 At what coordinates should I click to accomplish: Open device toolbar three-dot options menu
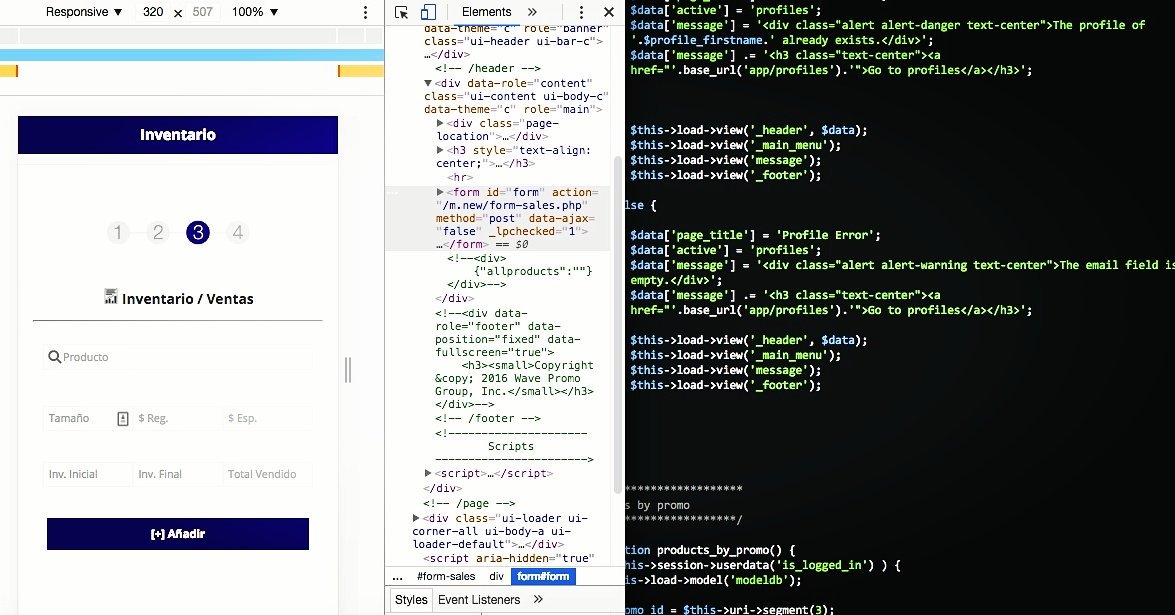tap(365, 12)
